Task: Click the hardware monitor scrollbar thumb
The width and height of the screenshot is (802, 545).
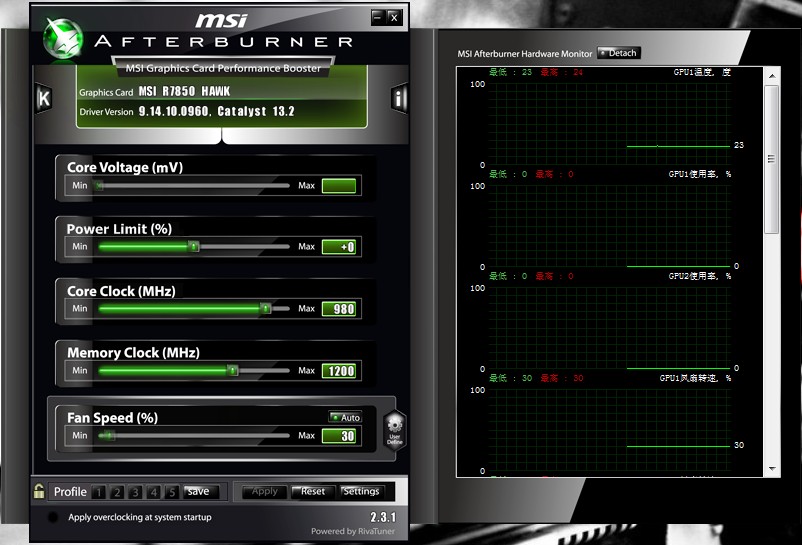Action: 772,160
